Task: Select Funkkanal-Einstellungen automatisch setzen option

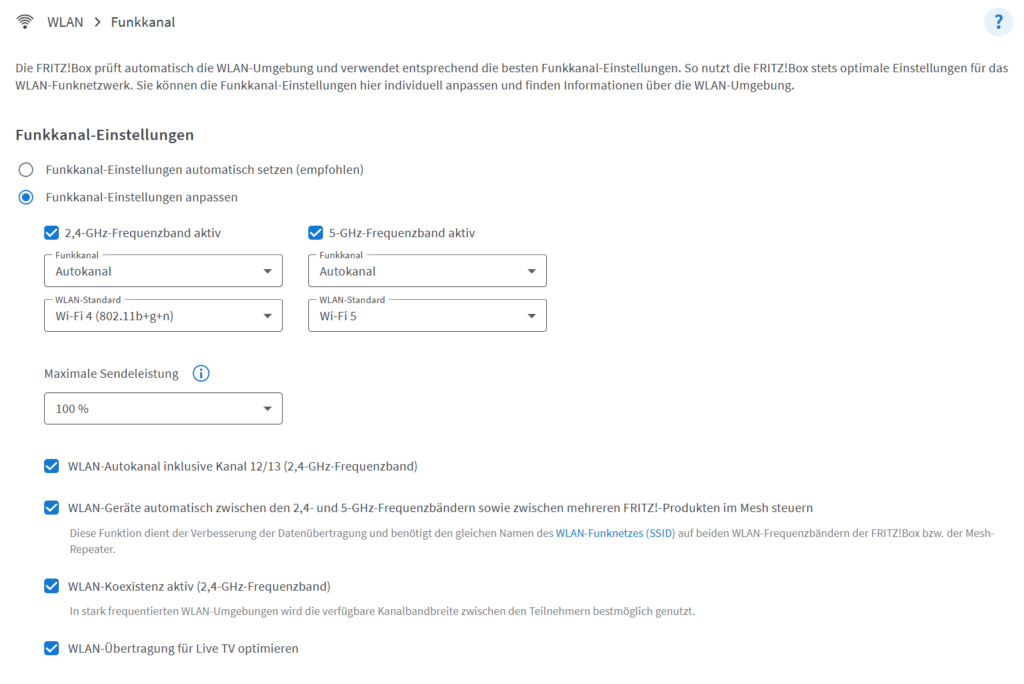Action: pyautogui.click(x=26, y=170)
